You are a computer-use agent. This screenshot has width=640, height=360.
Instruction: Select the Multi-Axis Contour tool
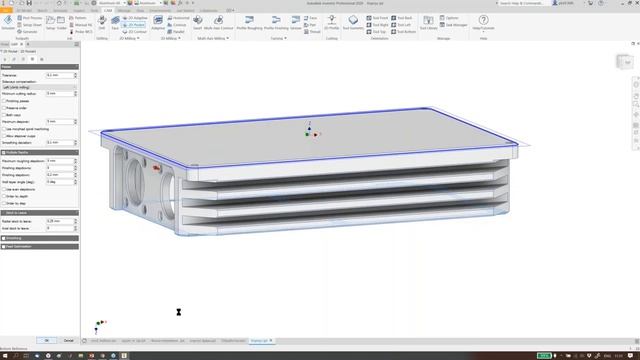218,22
